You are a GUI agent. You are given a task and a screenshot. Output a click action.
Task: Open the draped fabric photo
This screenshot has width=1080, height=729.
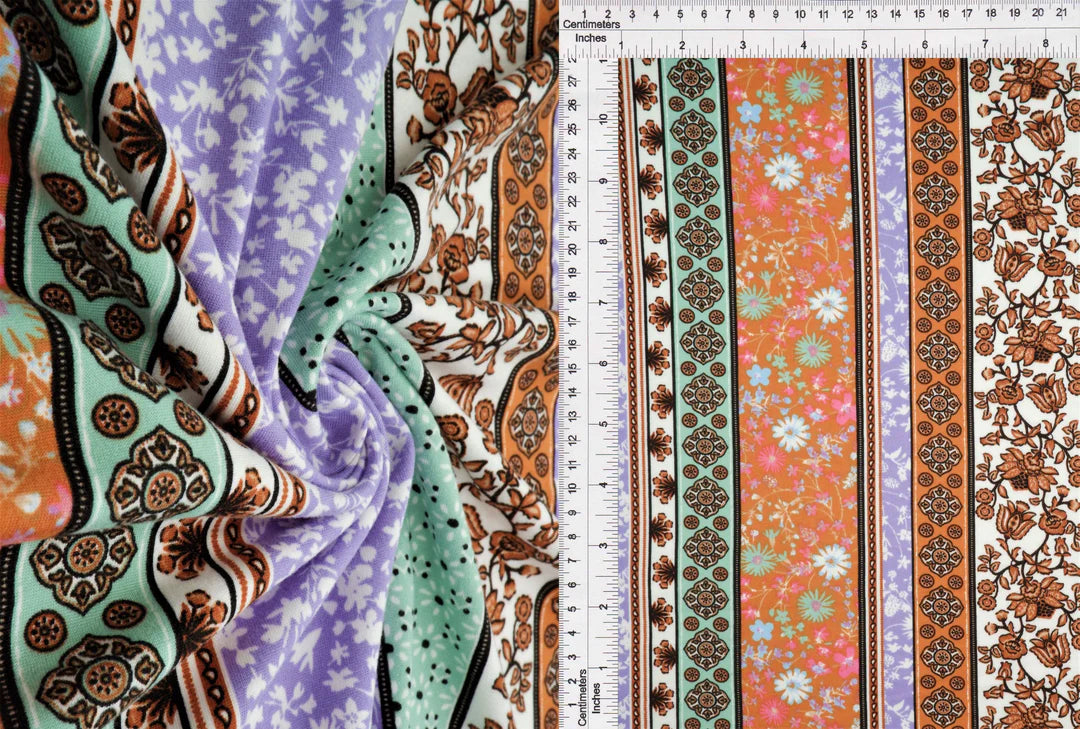(278, 364)
